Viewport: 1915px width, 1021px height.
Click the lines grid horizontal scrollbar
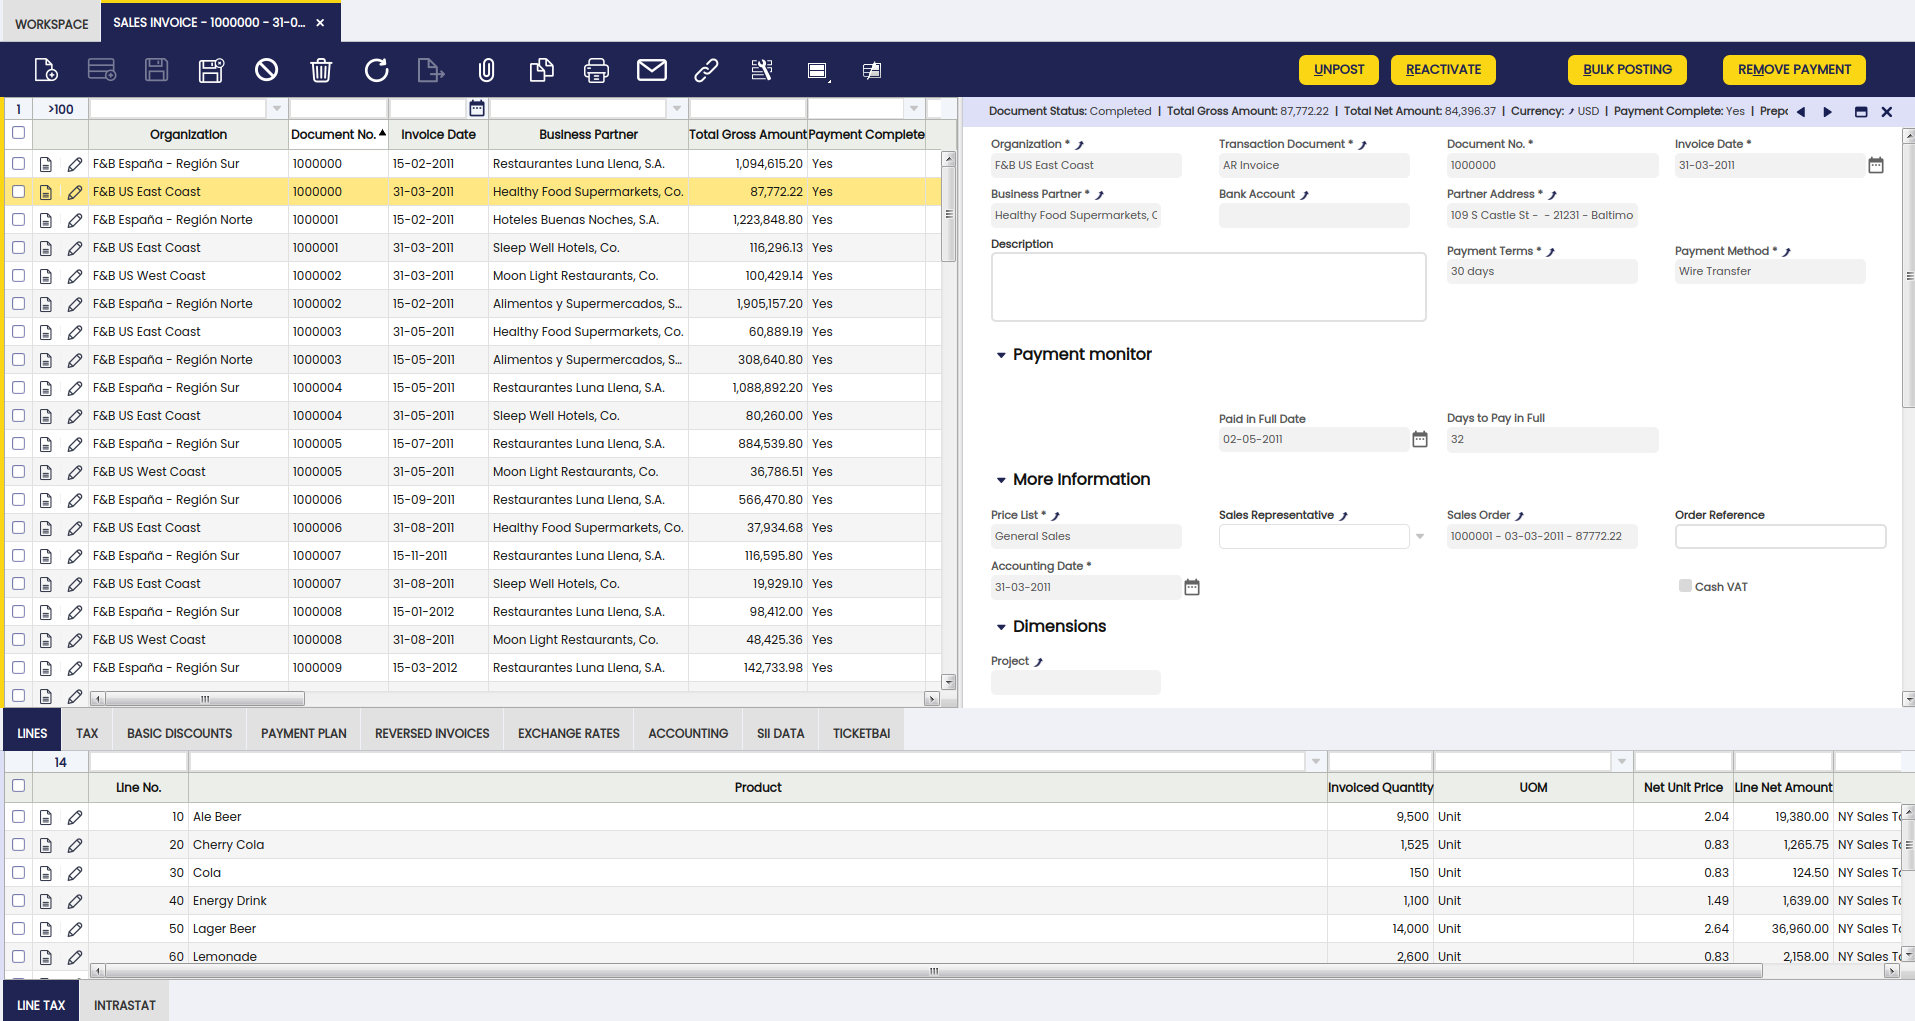coord(934,971)
